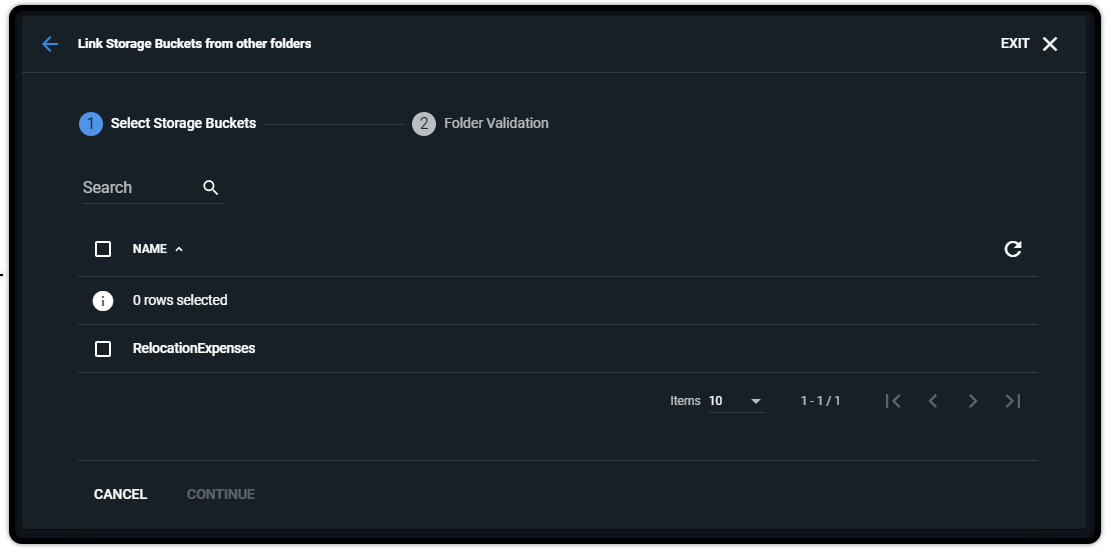Image resolution: width=1111 pixels, height=553 pixels.
Task: Open the items per page dropdown
Action: pos(736,401)
